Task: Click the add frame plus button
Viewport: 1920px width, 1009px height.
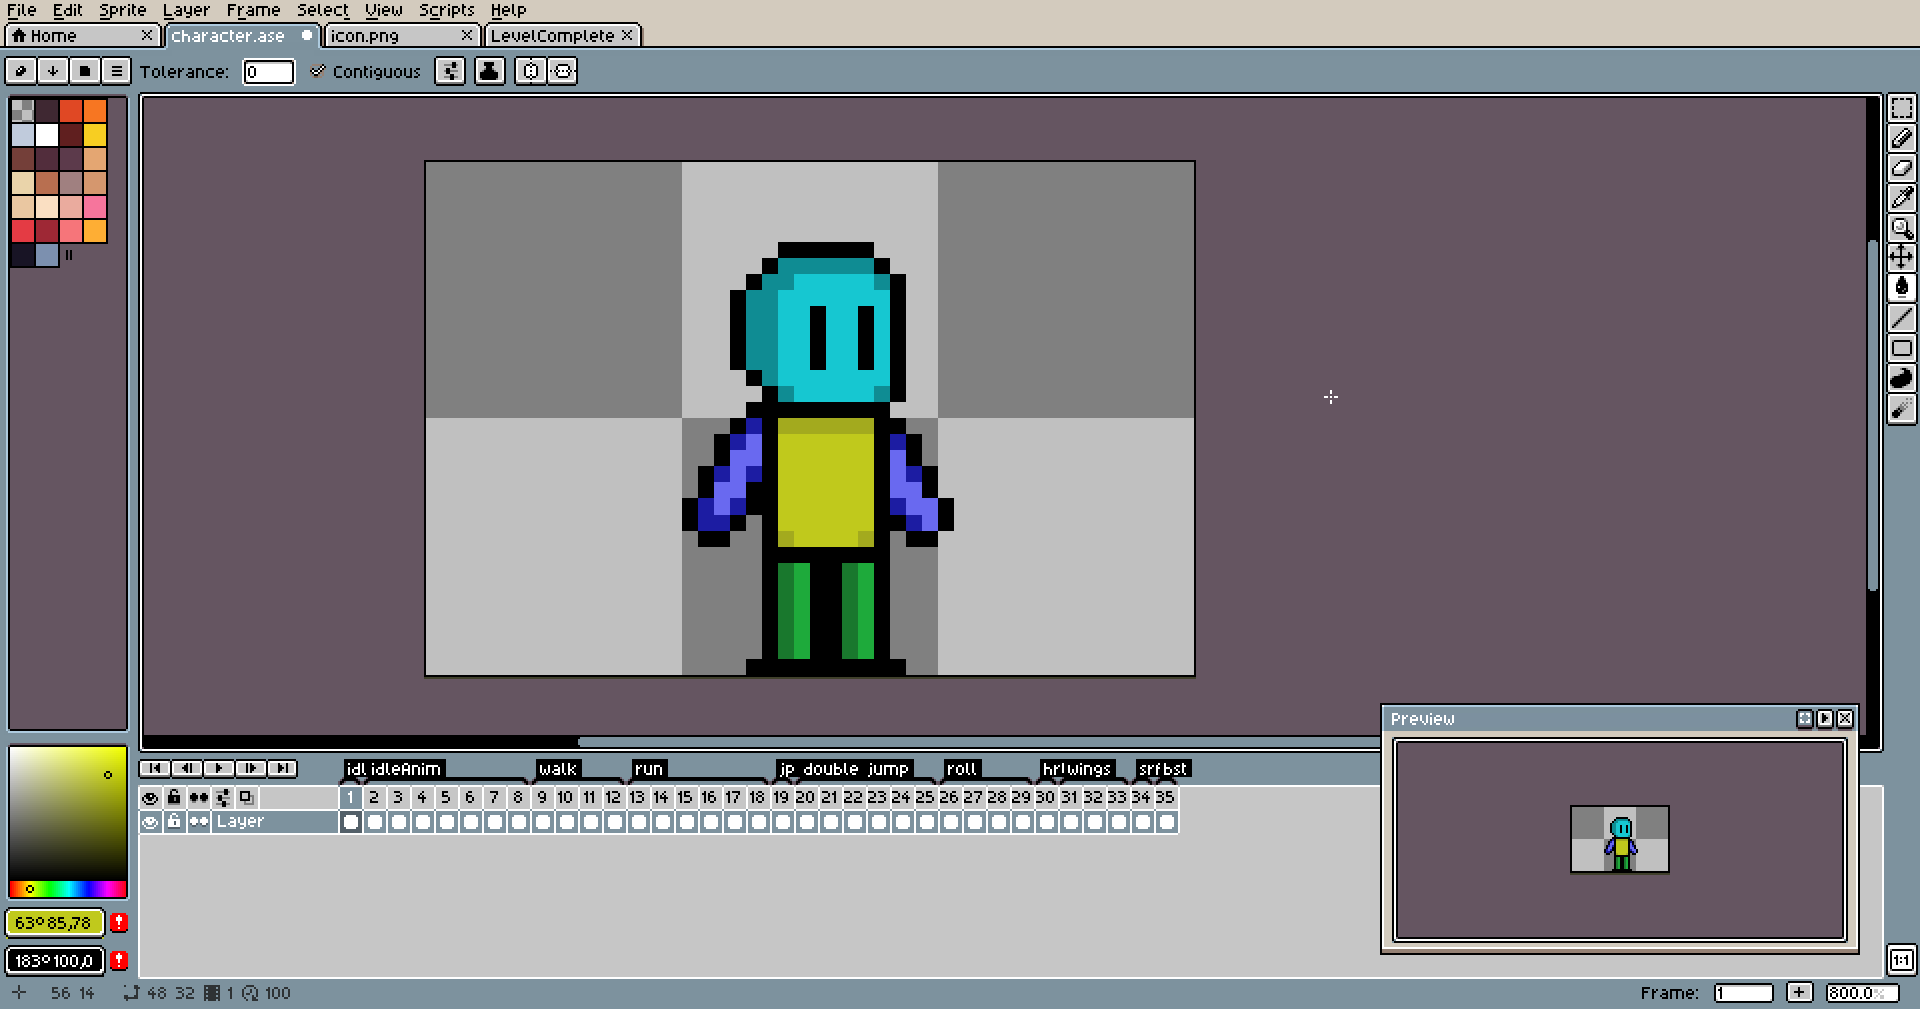Action: (x=1799, y=993)
